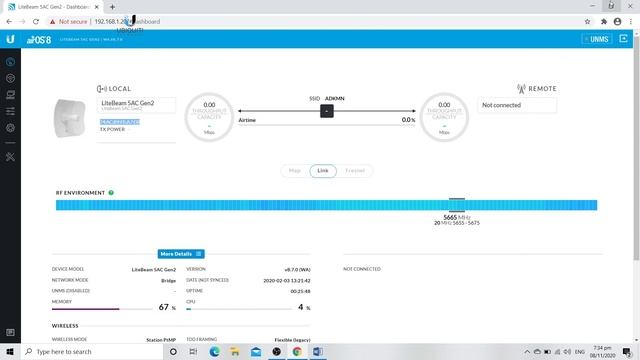Open the Chrome three-dot menu
The height and width of the screenshot is (360, 640).
(631, 22)
